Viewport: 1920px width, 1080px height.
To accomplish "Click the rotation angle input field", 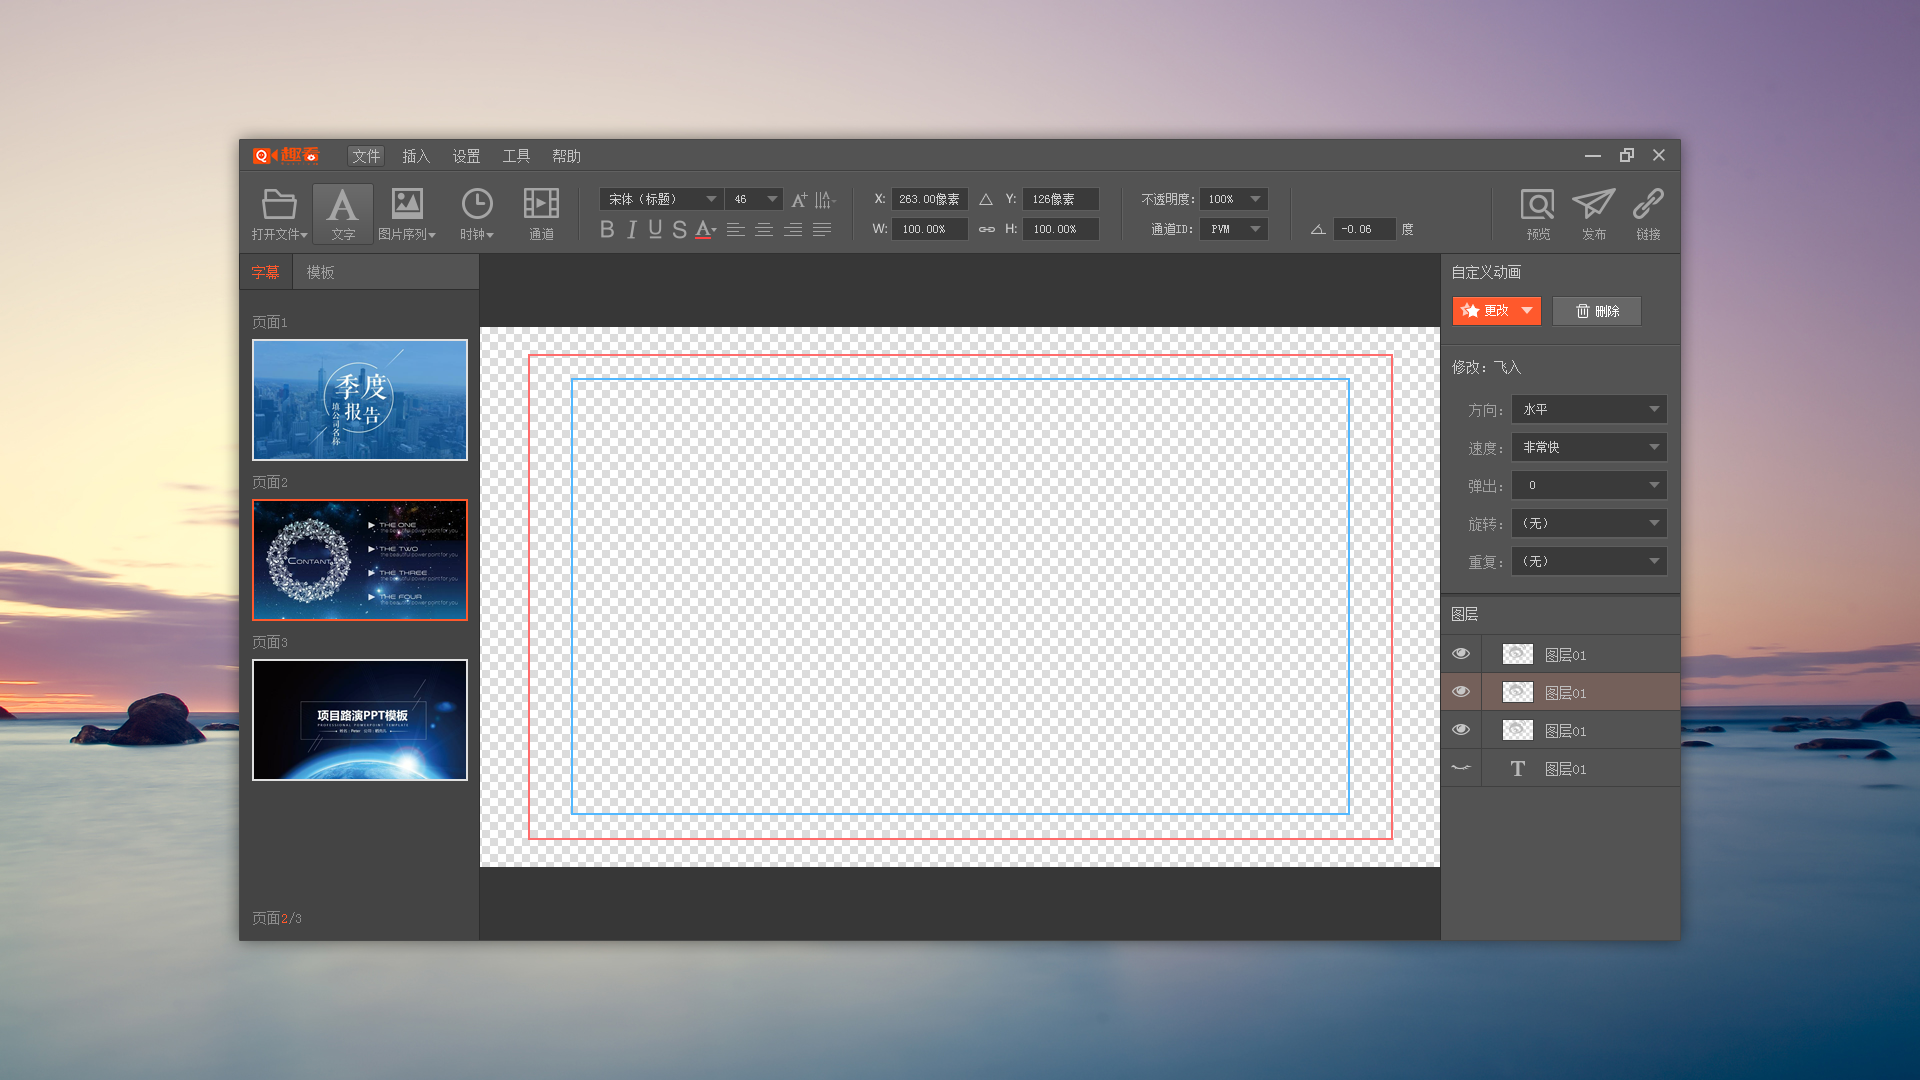I will [x=1364, y=229].
